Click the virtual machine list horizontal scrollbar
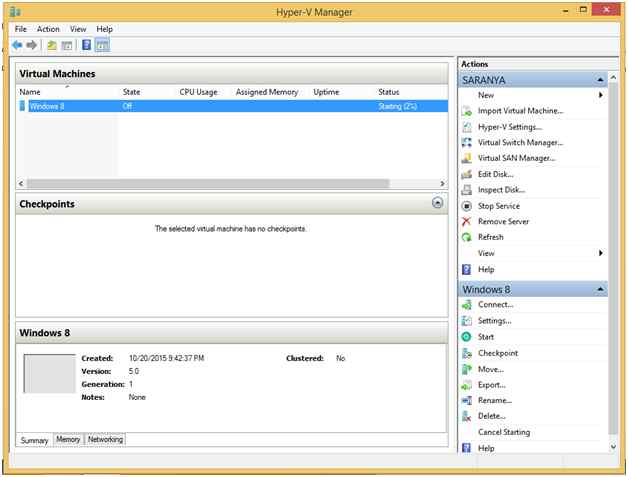The height and width of the screenshot is (477, 628). pyautogui.click(x=208, y=183)
